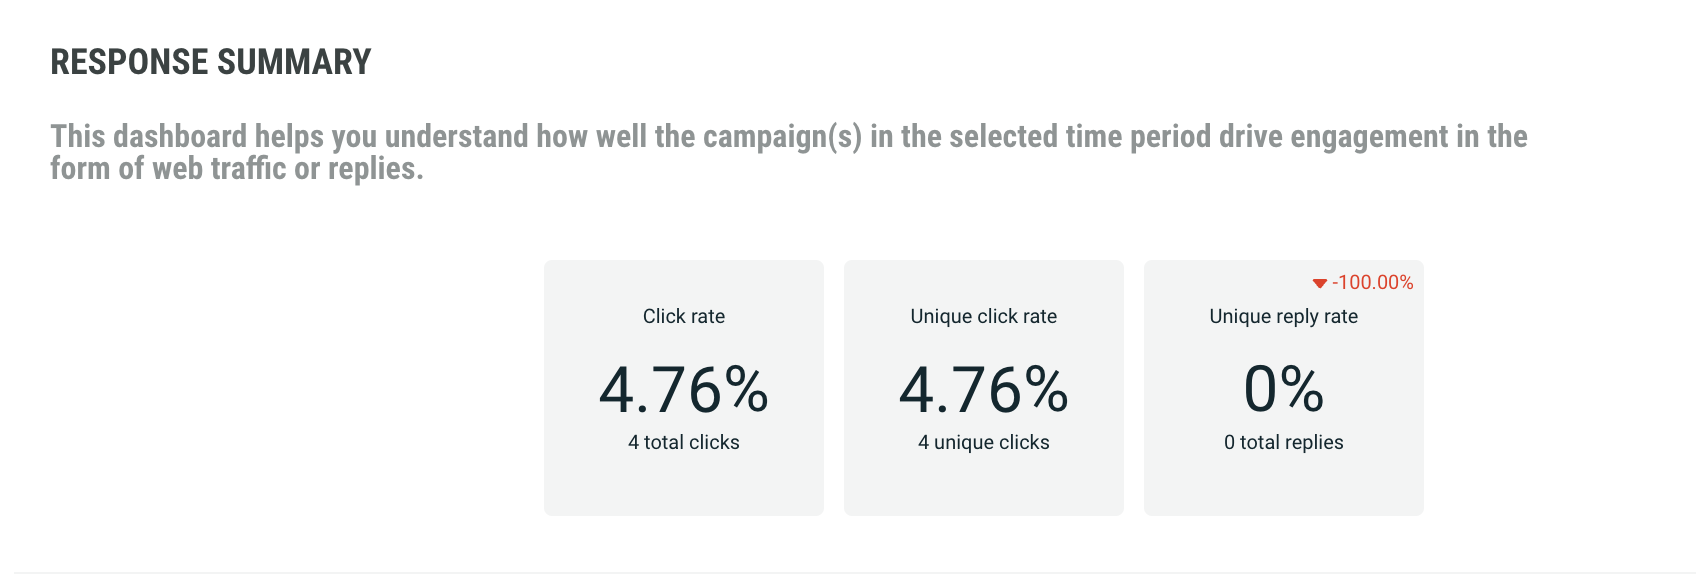Click the word "engagement" in the description

click(1369, 137)
